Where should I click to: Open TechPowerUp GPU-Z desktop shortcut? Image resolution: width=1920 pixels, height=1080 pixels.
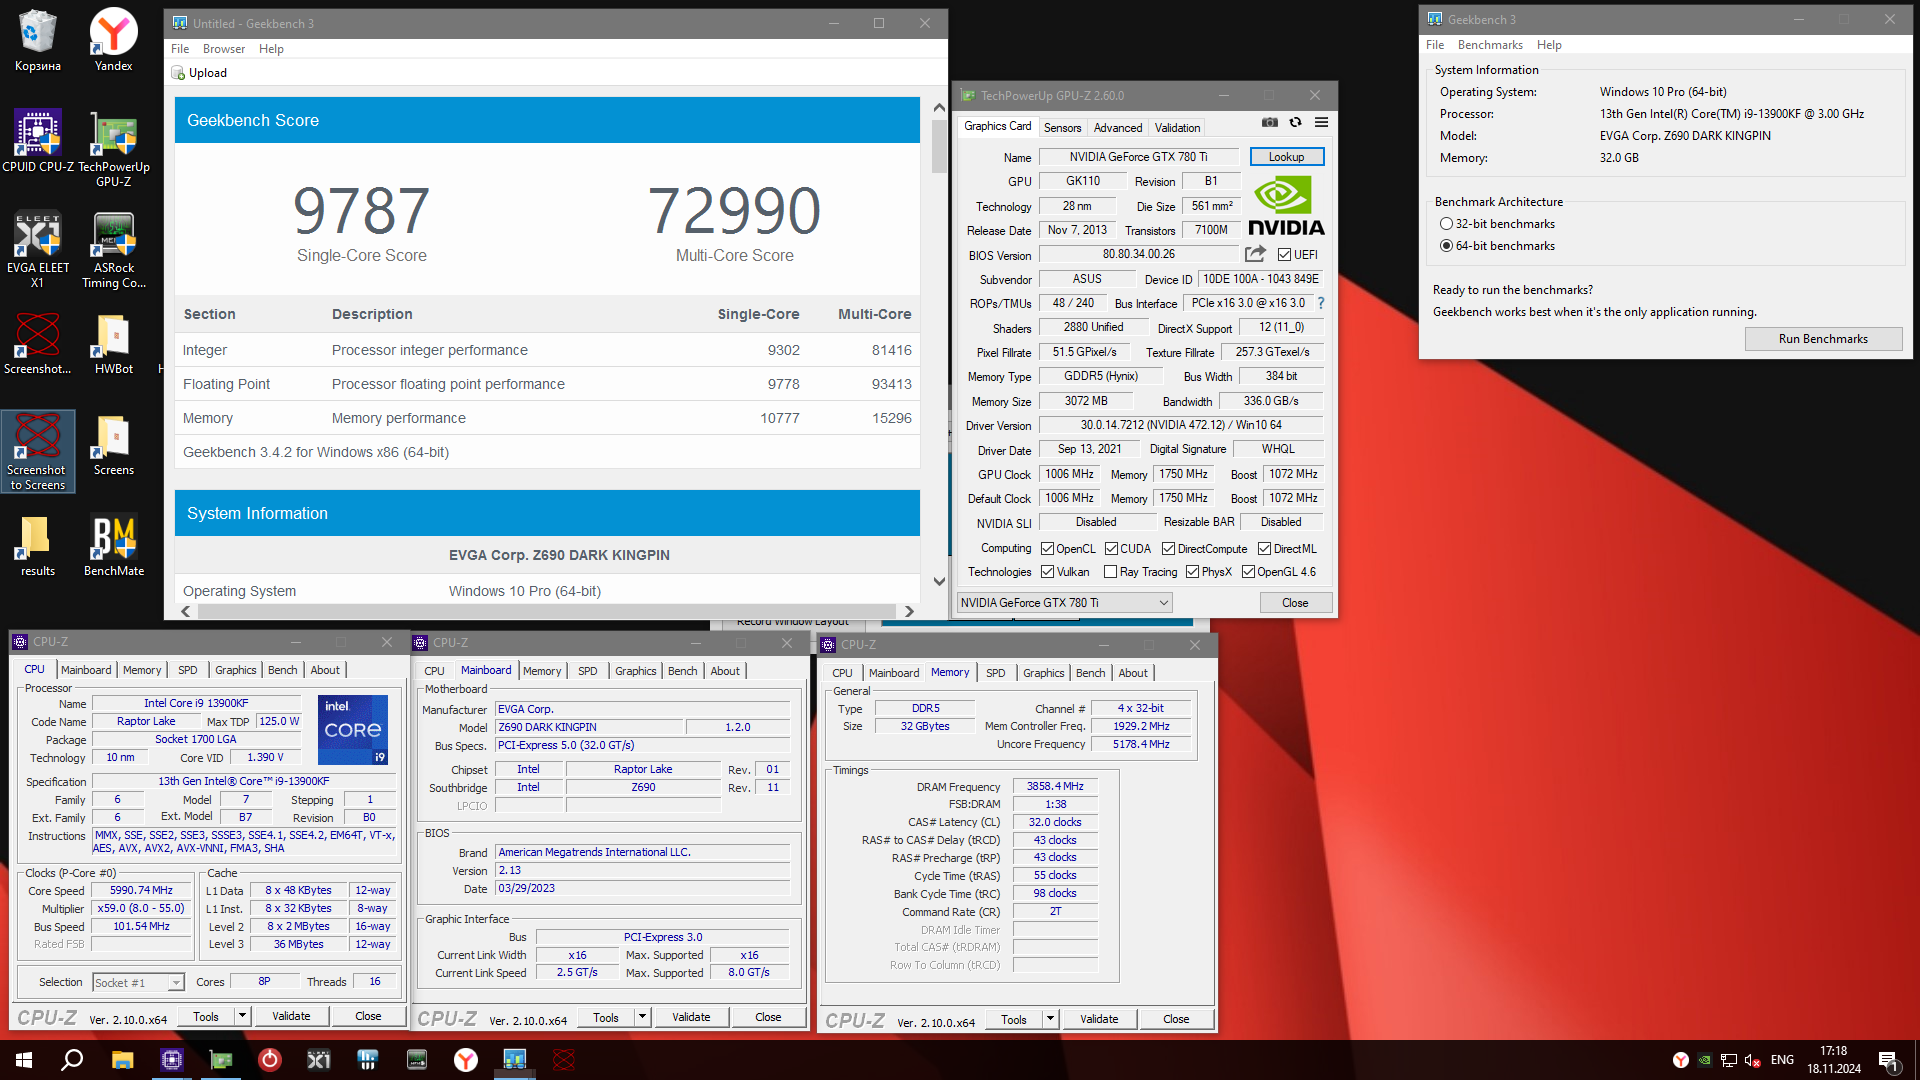(114, 148)
